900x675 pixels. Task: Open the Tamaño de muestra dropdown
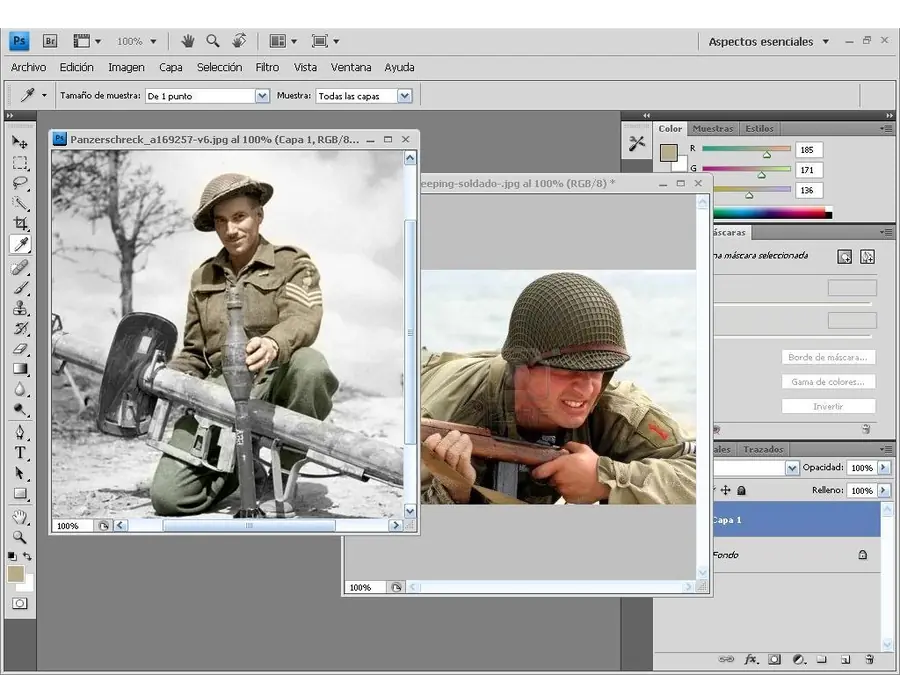[x=262, y=96]
